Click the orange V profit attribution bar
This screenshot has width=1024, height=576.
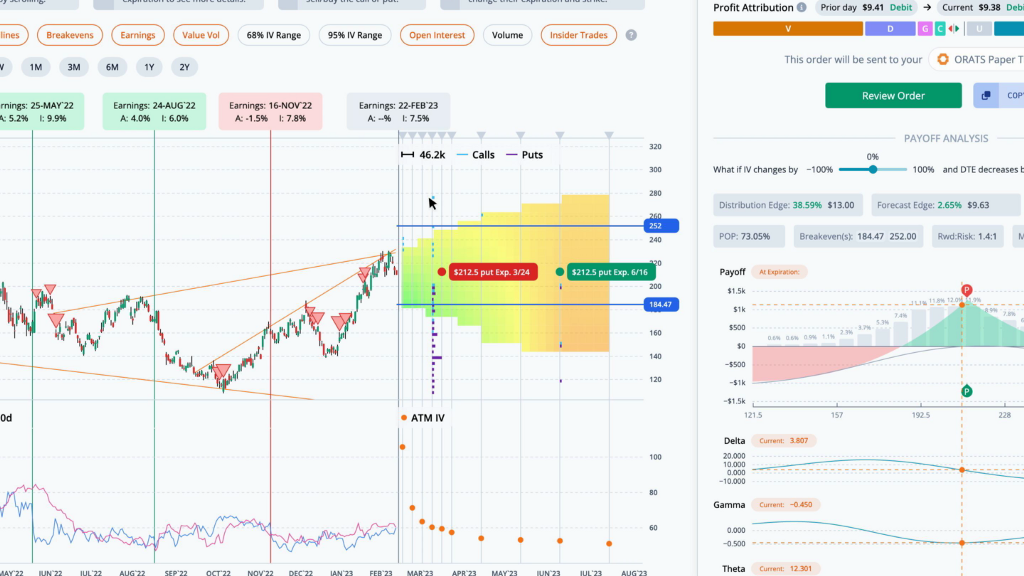coord(788,29)
